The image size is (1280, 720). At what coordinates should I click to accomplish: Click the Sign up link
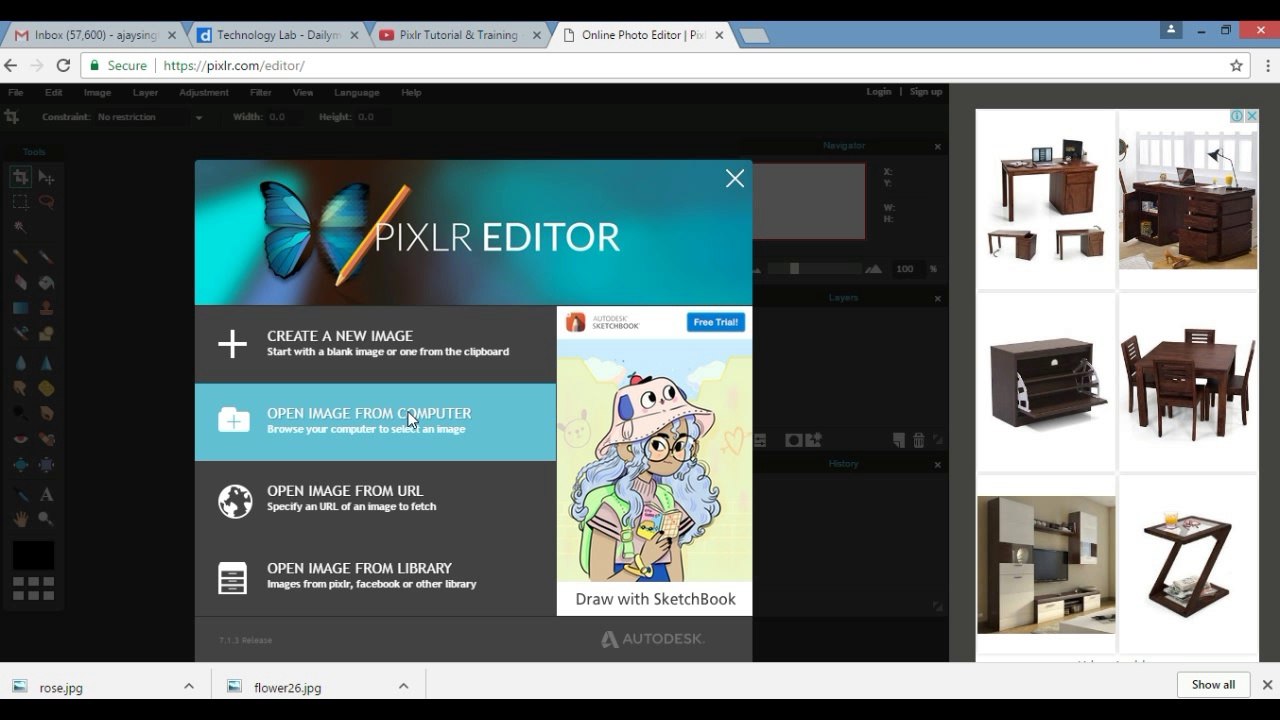pyautogui.click(x=926, y=92)
